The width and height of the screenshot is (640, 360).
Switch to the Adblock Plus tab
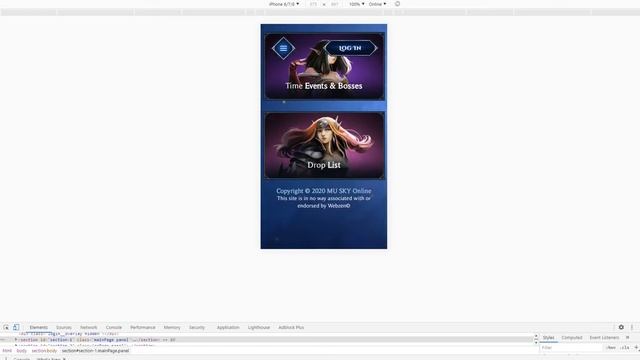pos(291,327)
